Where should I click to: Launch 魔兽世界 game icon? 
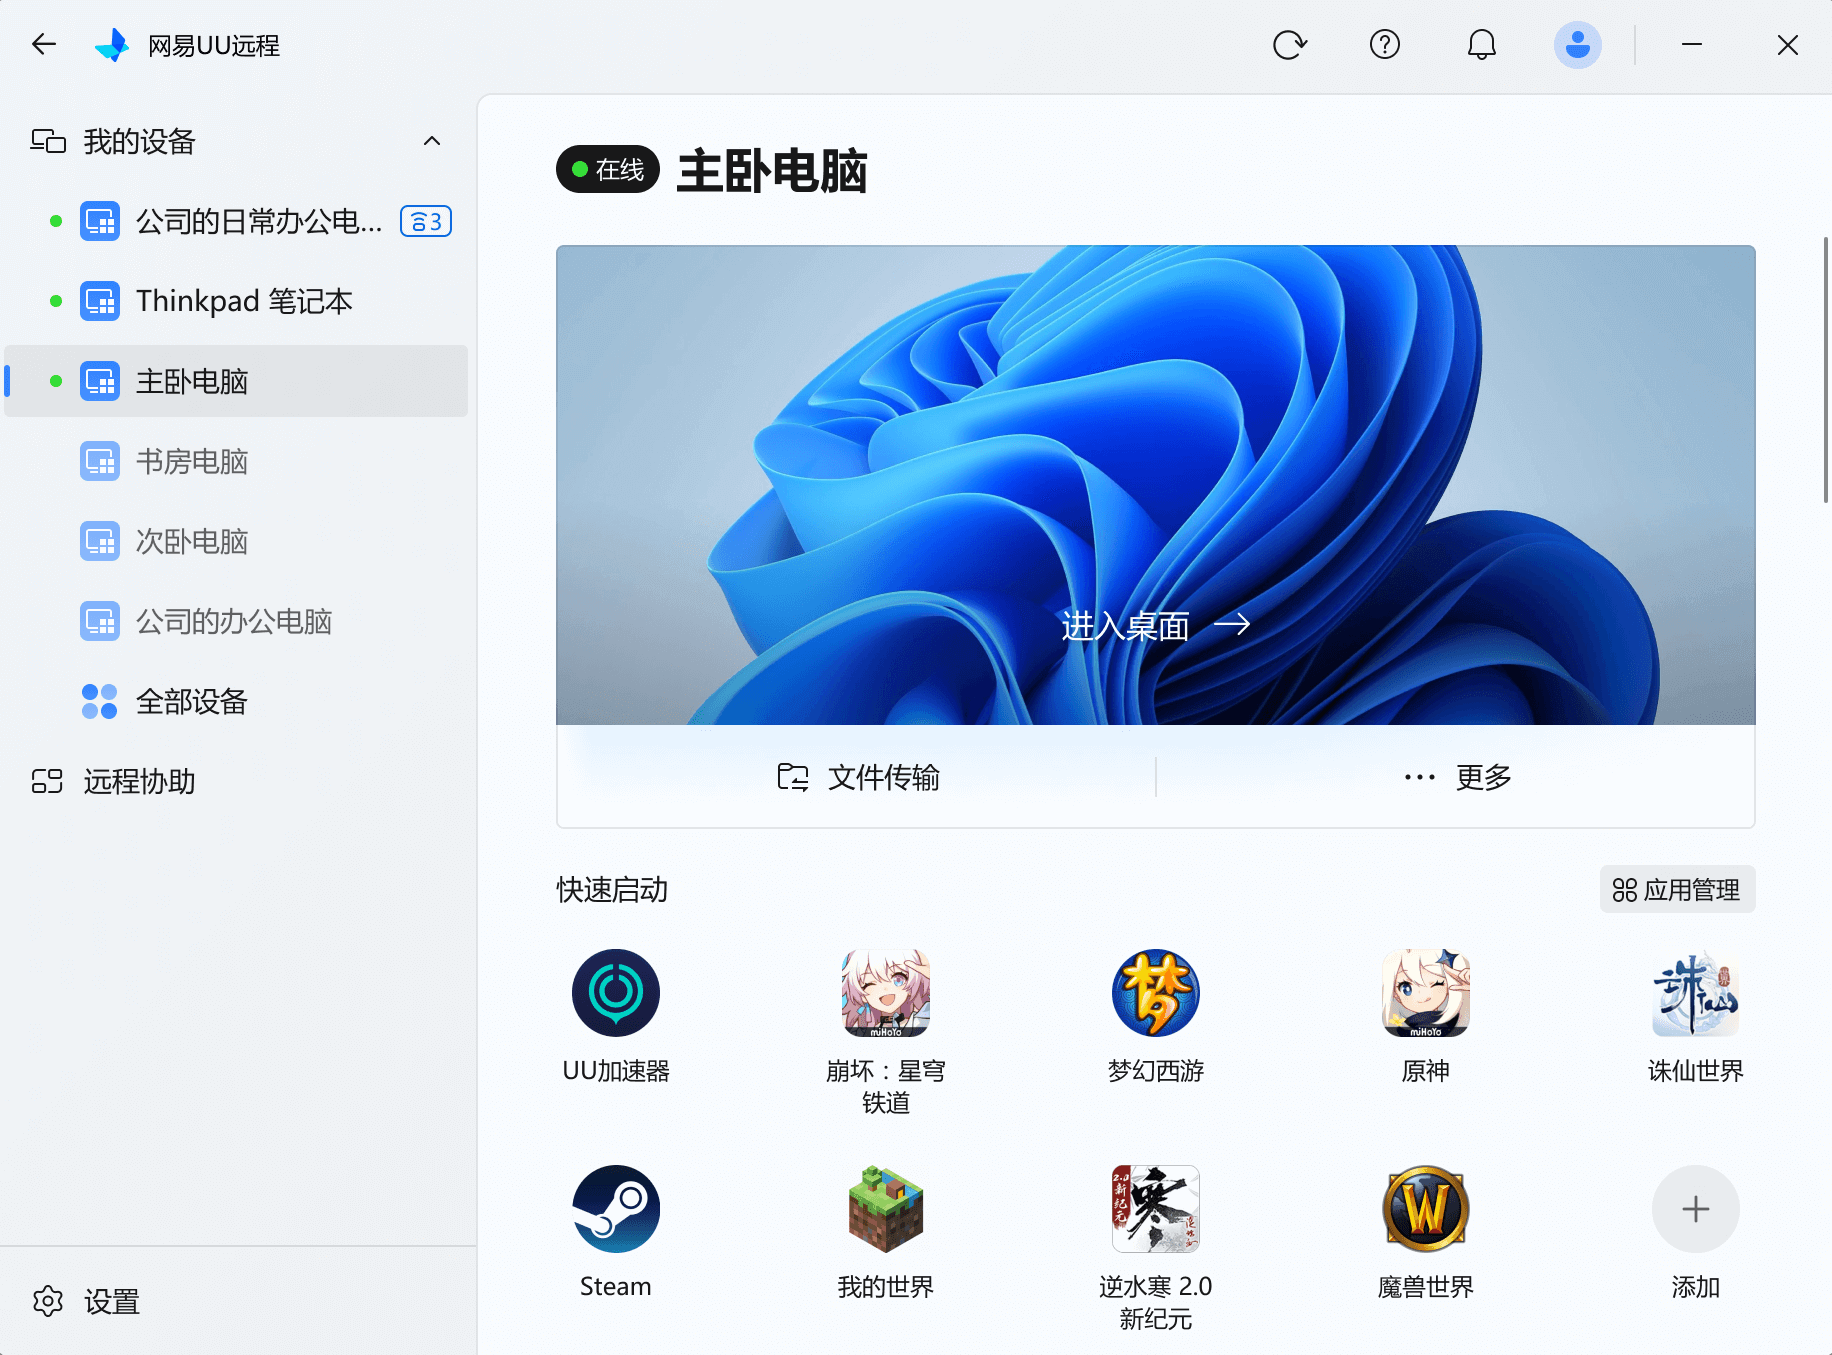[x=1425, y=1209]
